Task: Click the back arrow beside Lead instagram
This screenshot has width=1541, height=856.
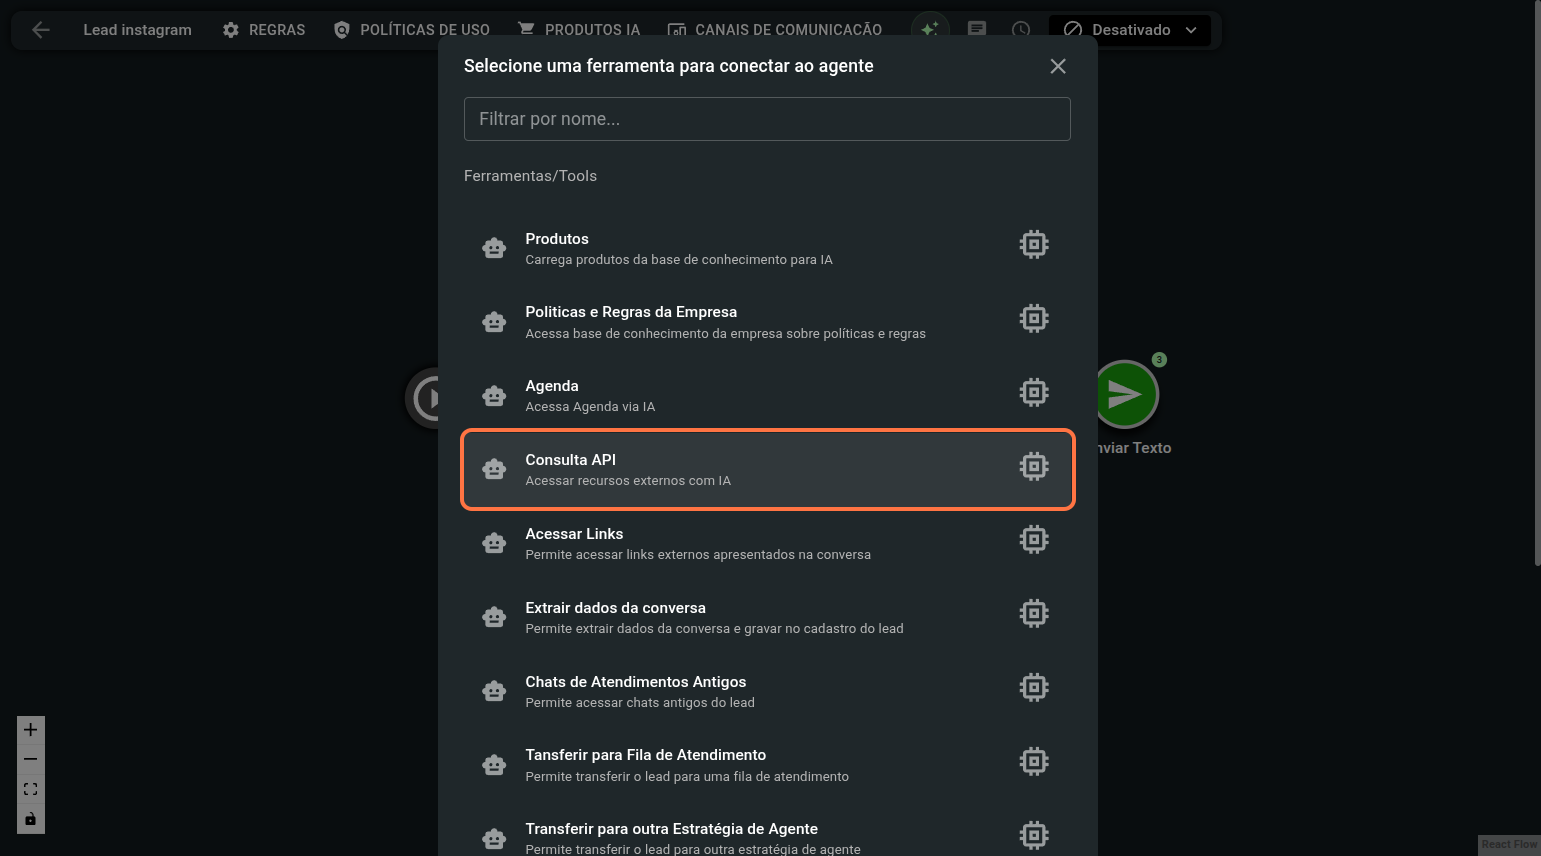Action: 41,30
